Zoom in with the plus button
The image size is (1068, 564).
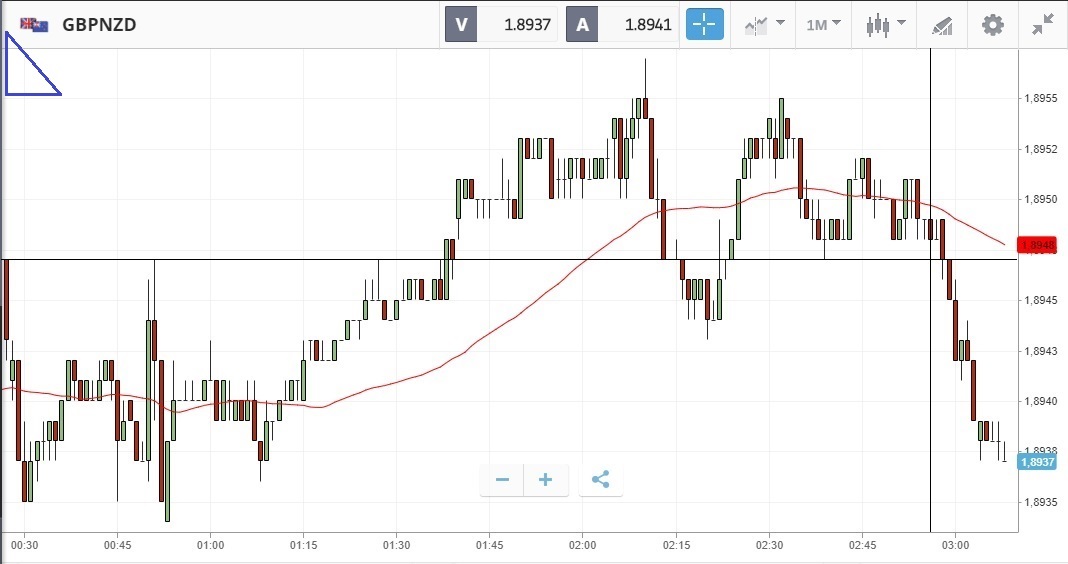click(546, 480)
